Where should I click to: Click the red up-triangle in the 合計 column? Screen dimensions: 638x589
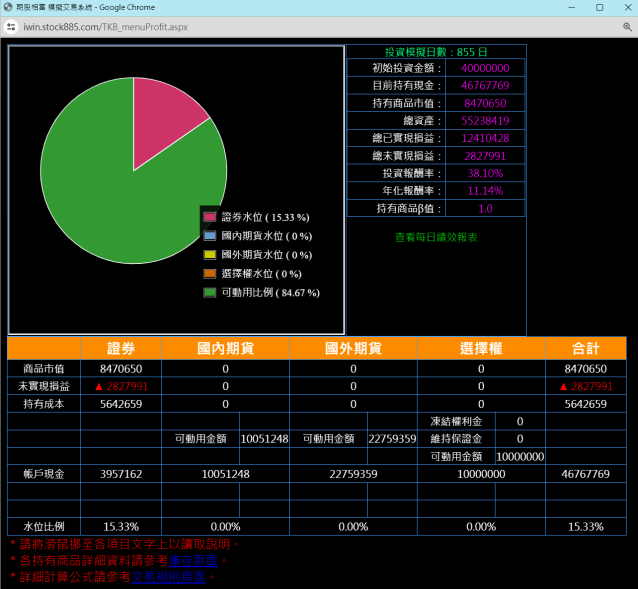[x=563, y=386]
